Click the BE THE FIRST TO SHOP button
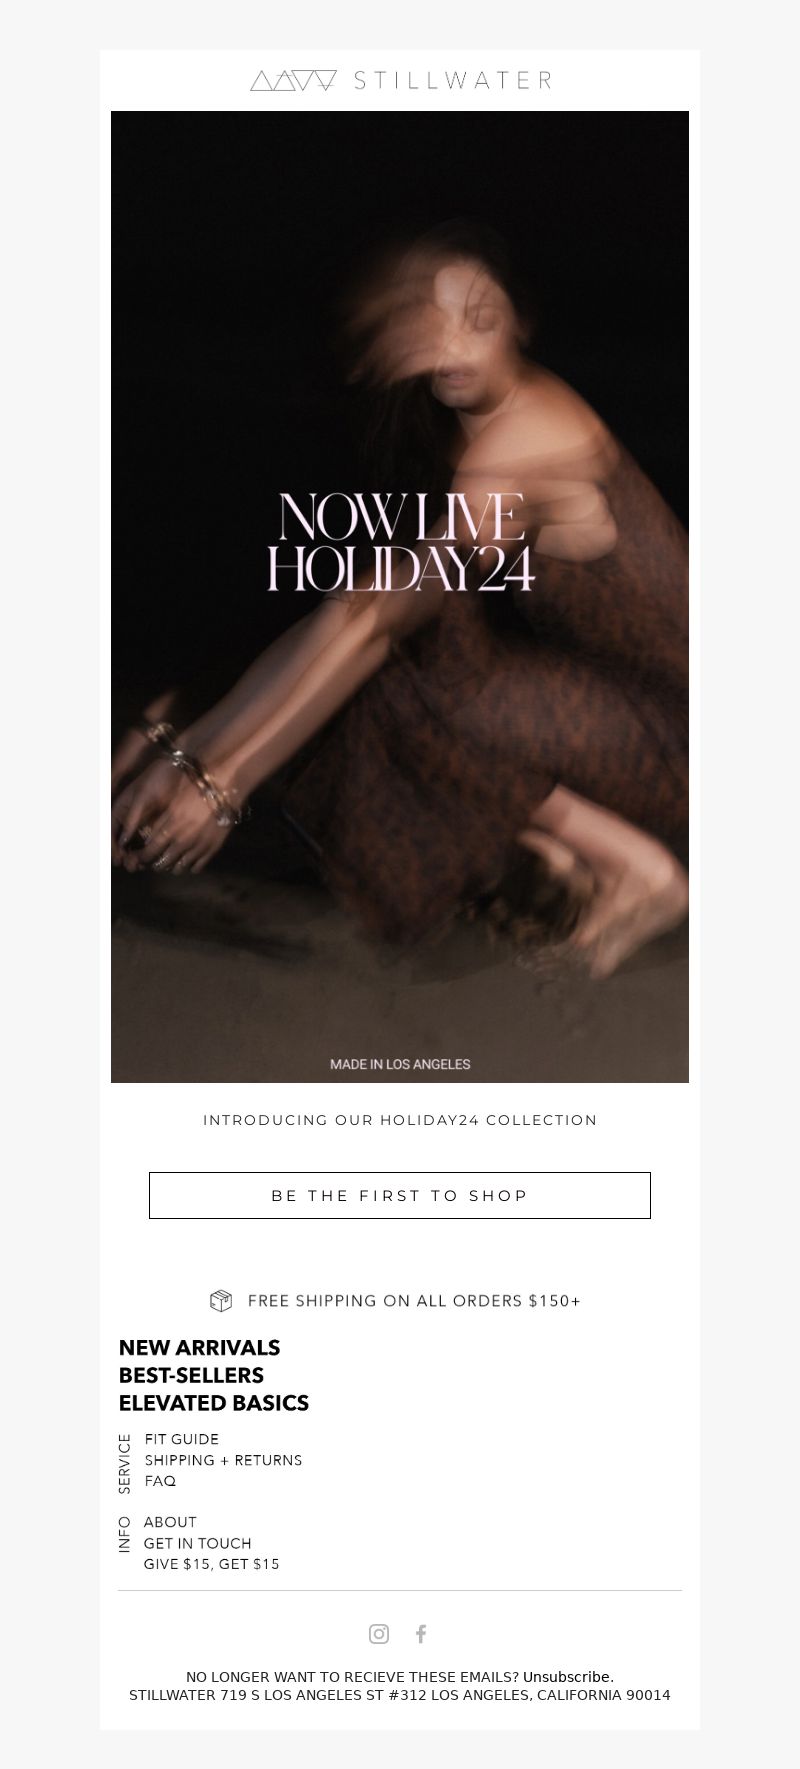This screenshot has width=800, height=1769. pos(400,1195)
